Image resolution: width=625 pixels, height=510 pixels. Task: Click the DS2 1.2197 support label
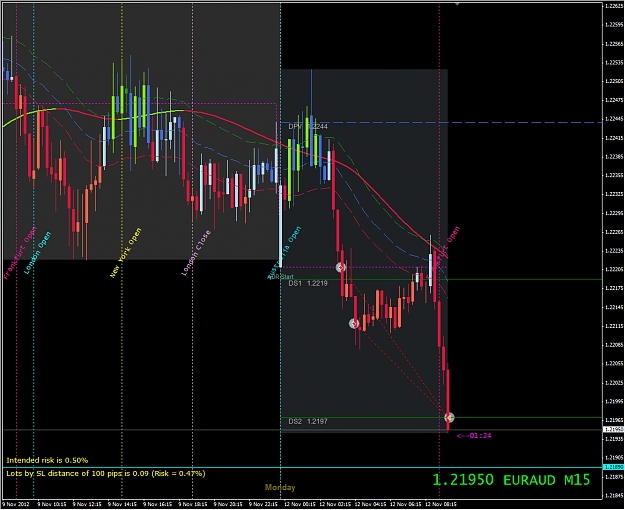click(x=308, y=421)
